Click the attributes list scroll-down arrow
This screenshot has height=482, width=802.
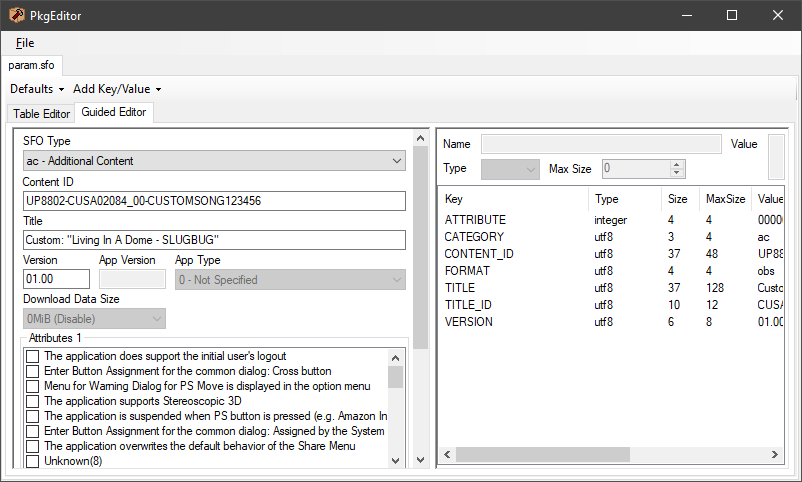click(x=395, y=461)
